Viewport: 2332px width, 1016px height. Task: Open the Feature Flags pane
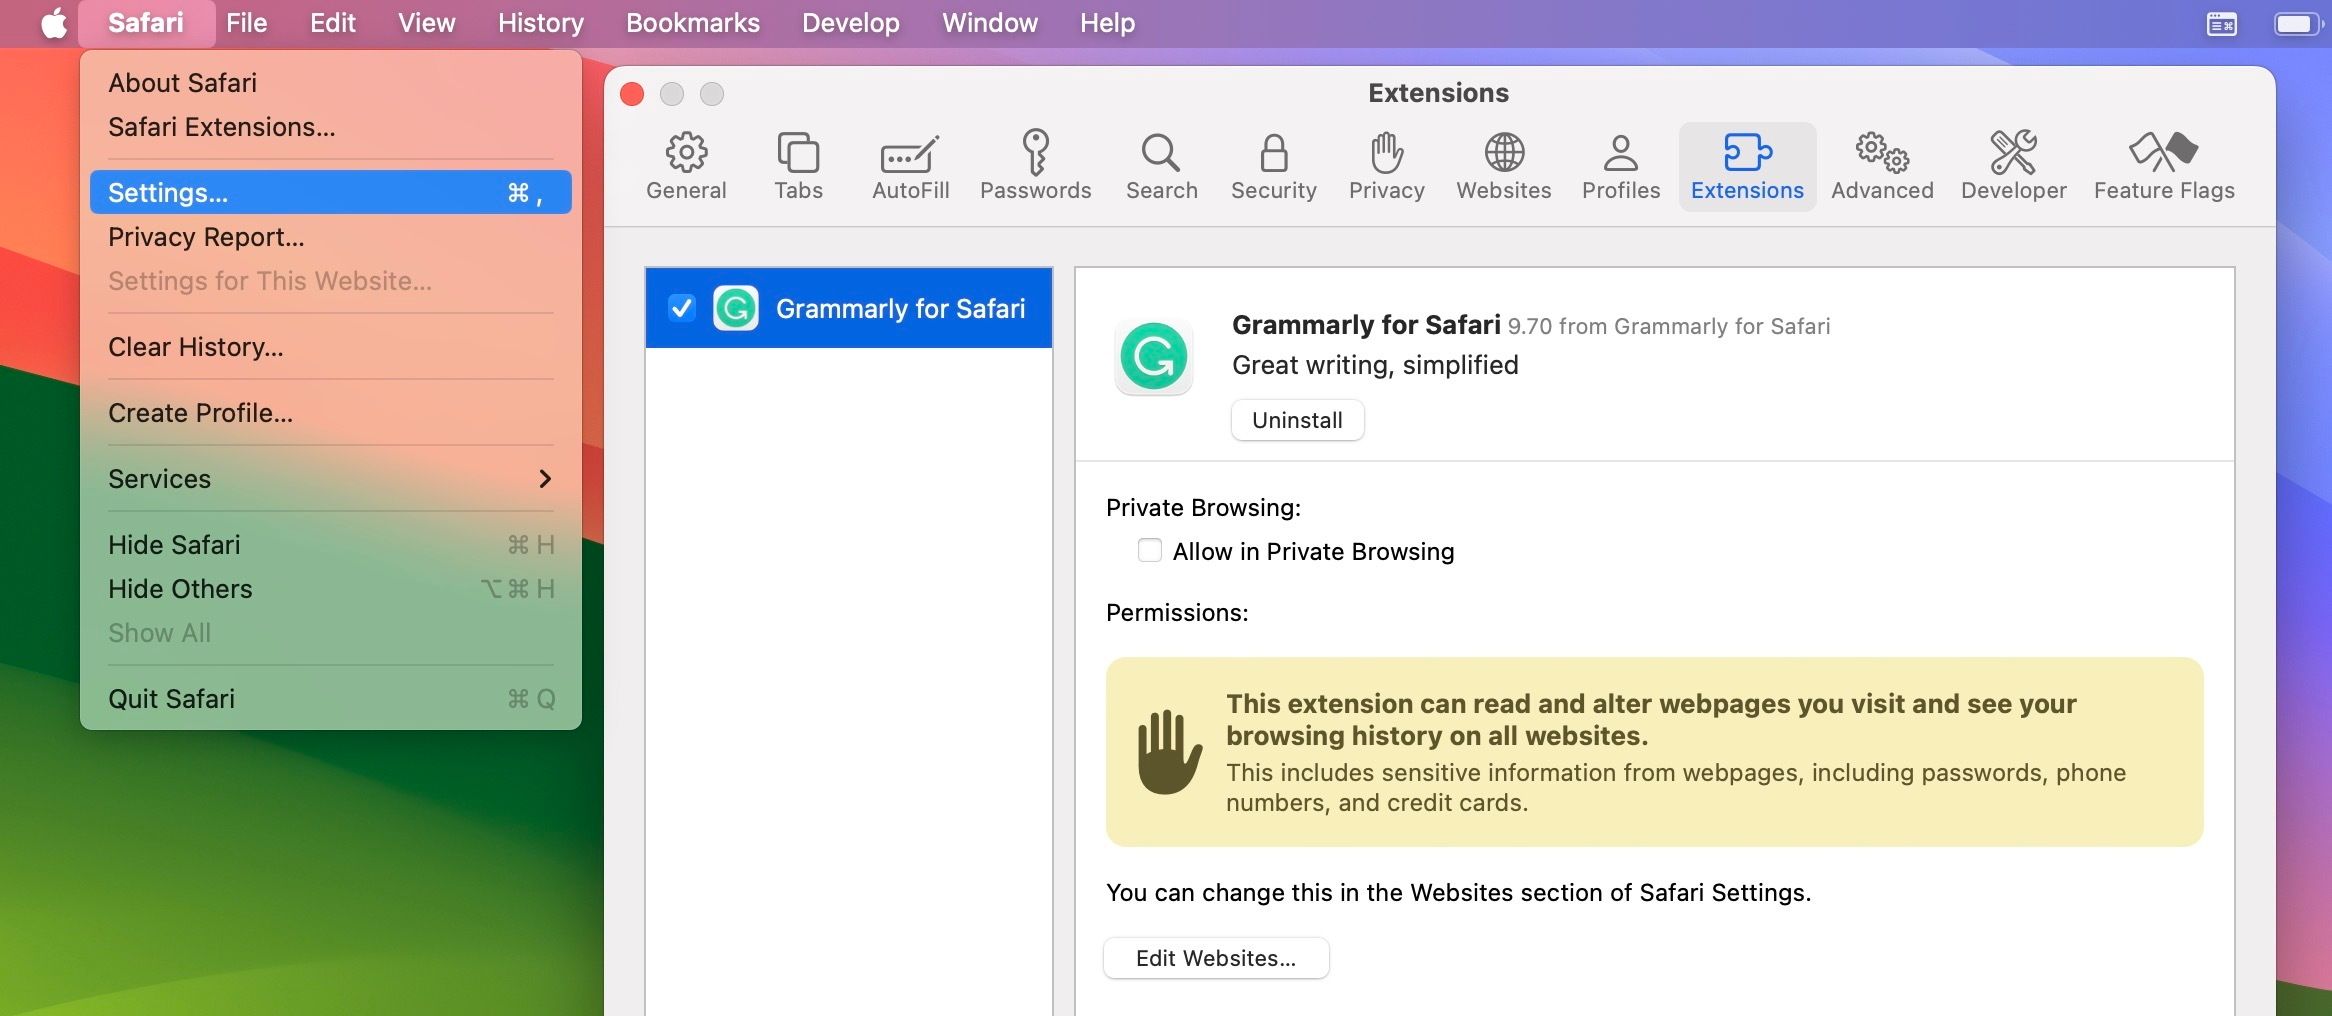coord(2164,165)
